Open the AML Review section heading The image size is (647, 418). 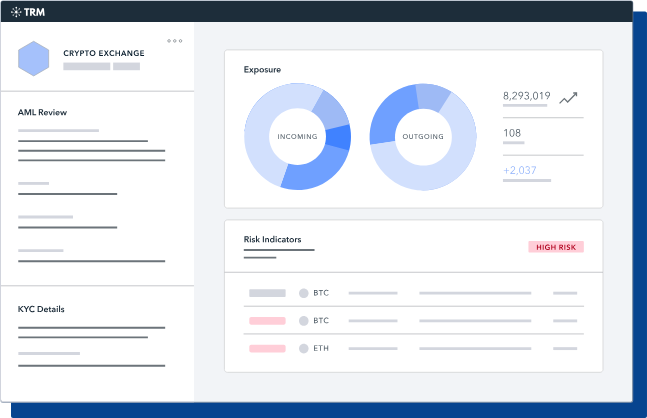point(42,112)
